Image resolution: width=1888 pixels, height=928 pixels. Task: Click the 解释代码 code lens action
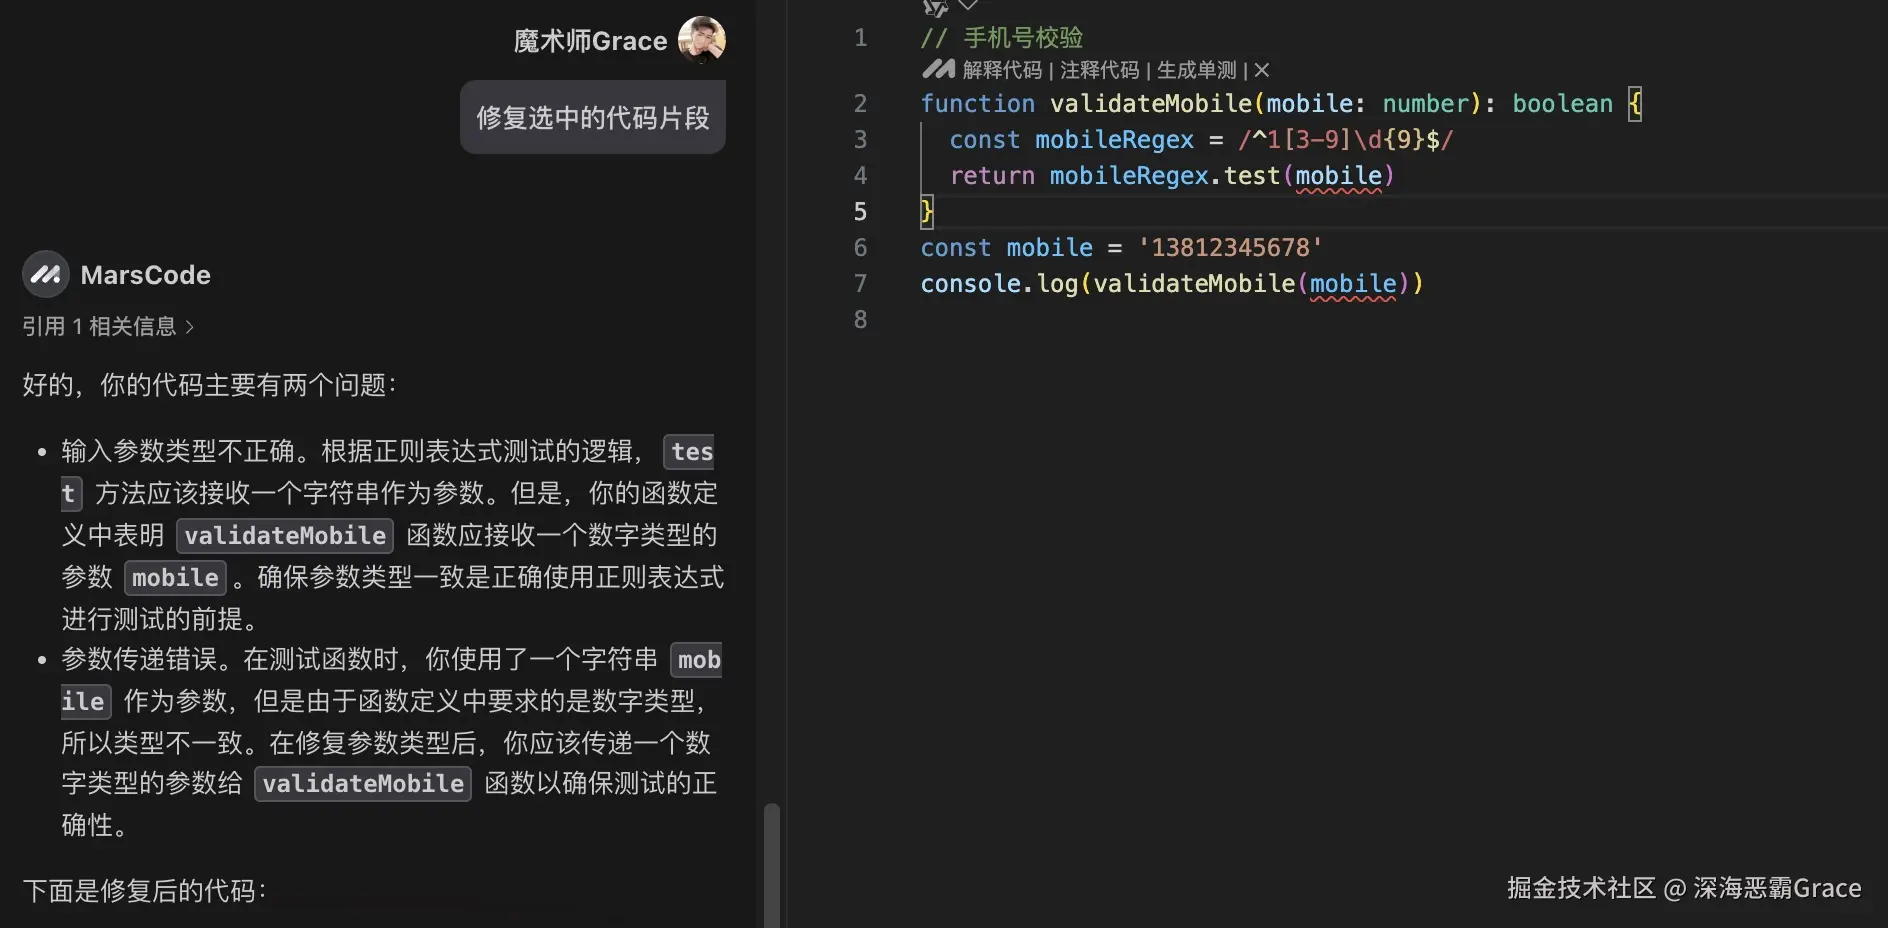[x=1001, y=70]
